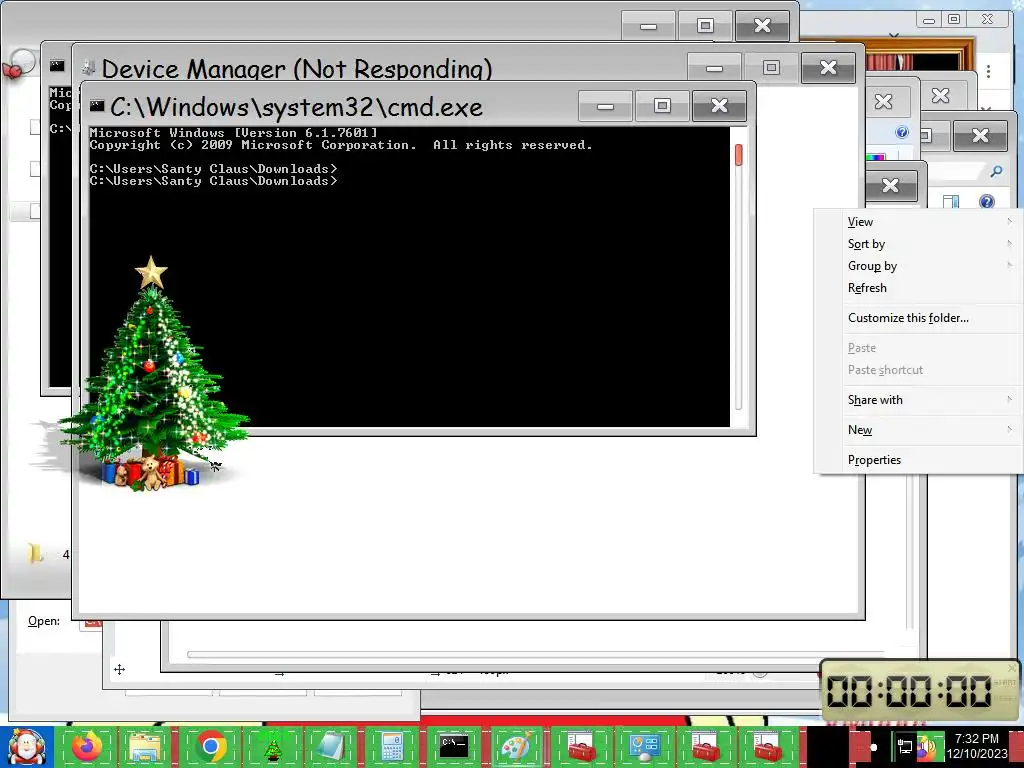Viewport: 1024px width, 768px height.
Task: Open the Control Panel taskbar icon
Action: (x=644, y=747)
